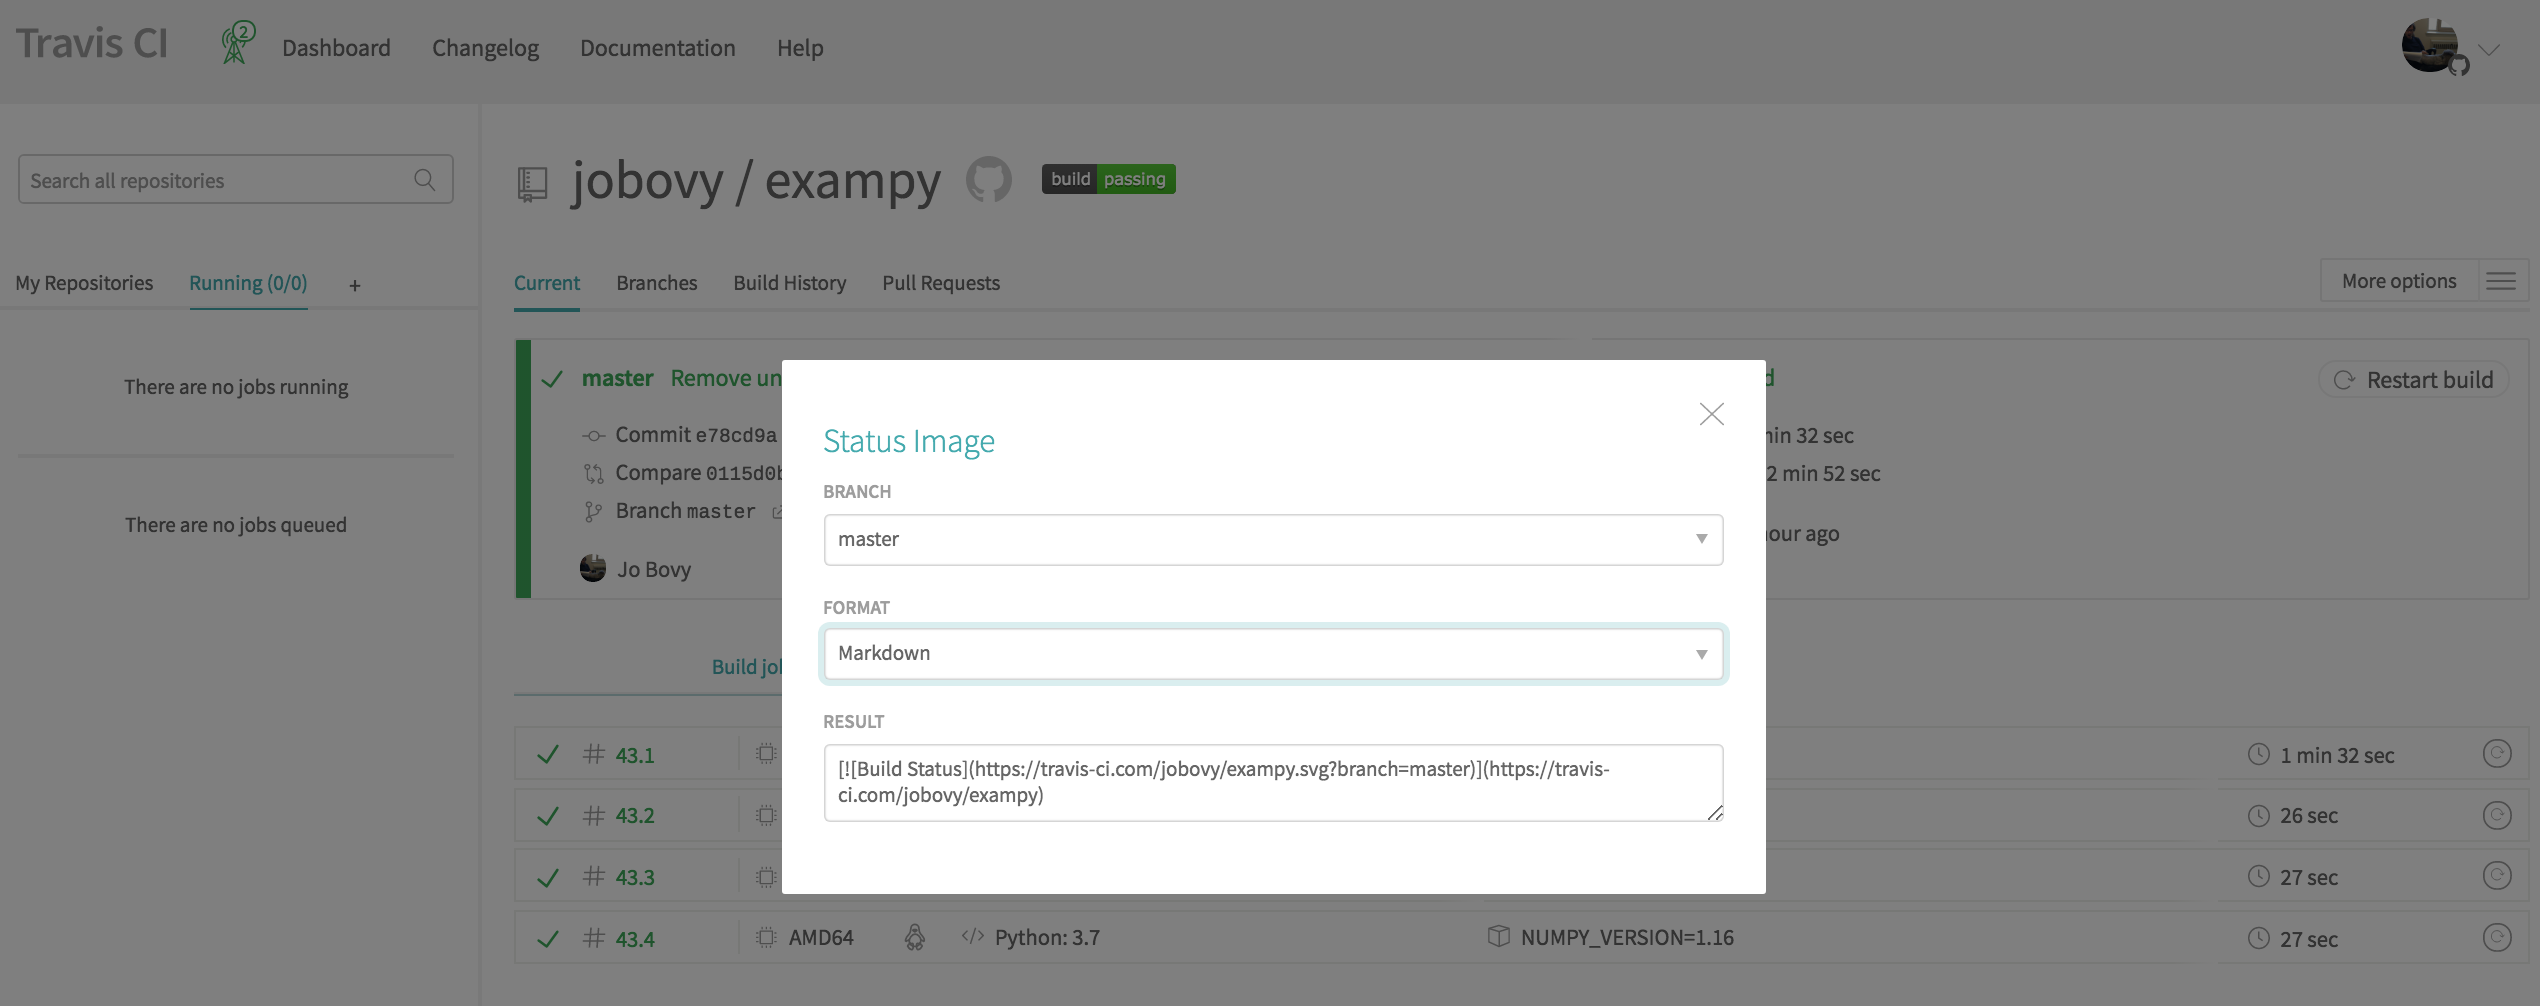
Task: Click the Python: 3.7 label
Action: 1047,938
